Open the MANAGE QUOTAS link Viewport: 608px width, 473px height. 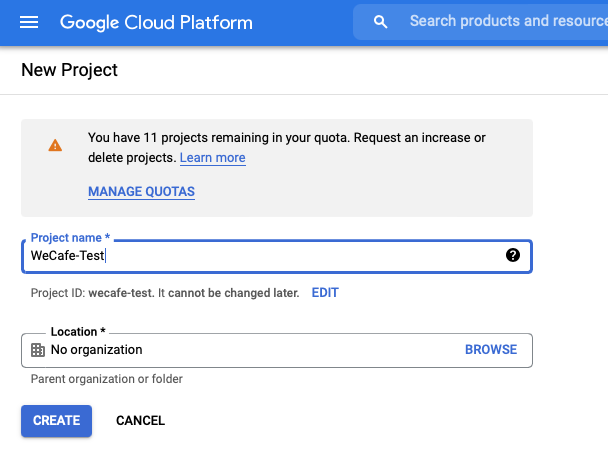point(141,191)
